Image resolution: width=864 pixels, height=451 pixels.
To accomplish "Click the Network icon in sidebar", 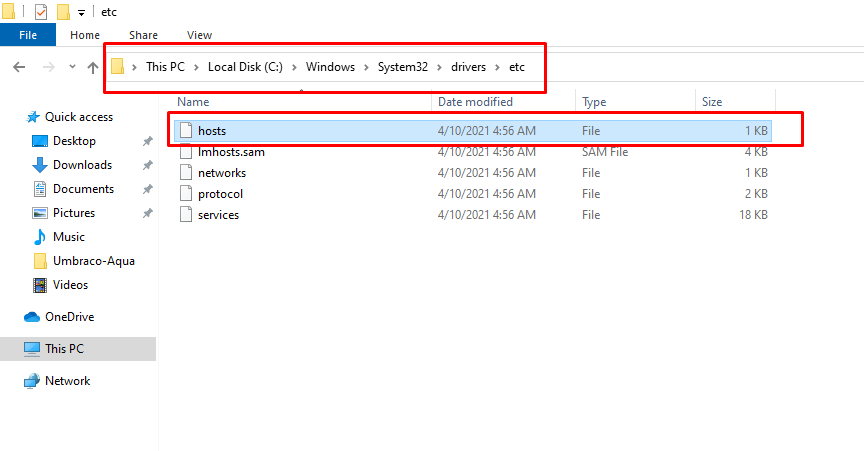I will 32,381.
